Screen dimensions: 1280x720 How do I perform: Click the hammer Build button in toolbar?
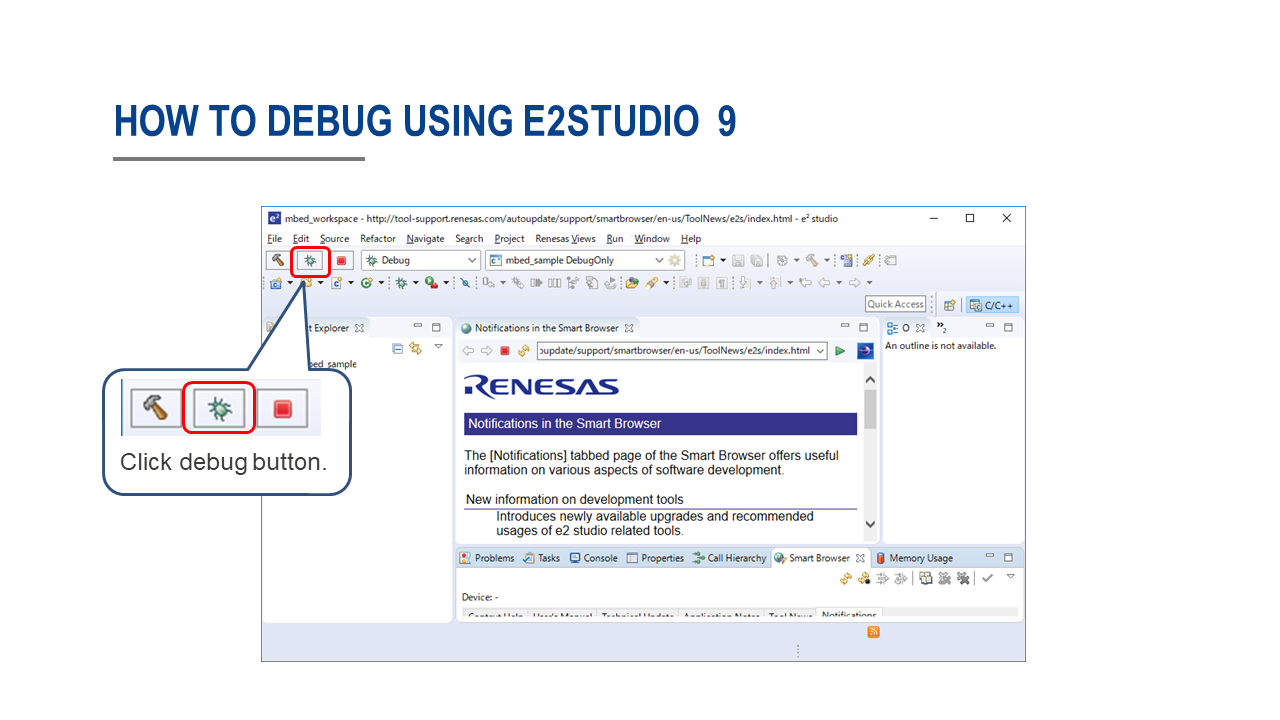pos(277,260)
